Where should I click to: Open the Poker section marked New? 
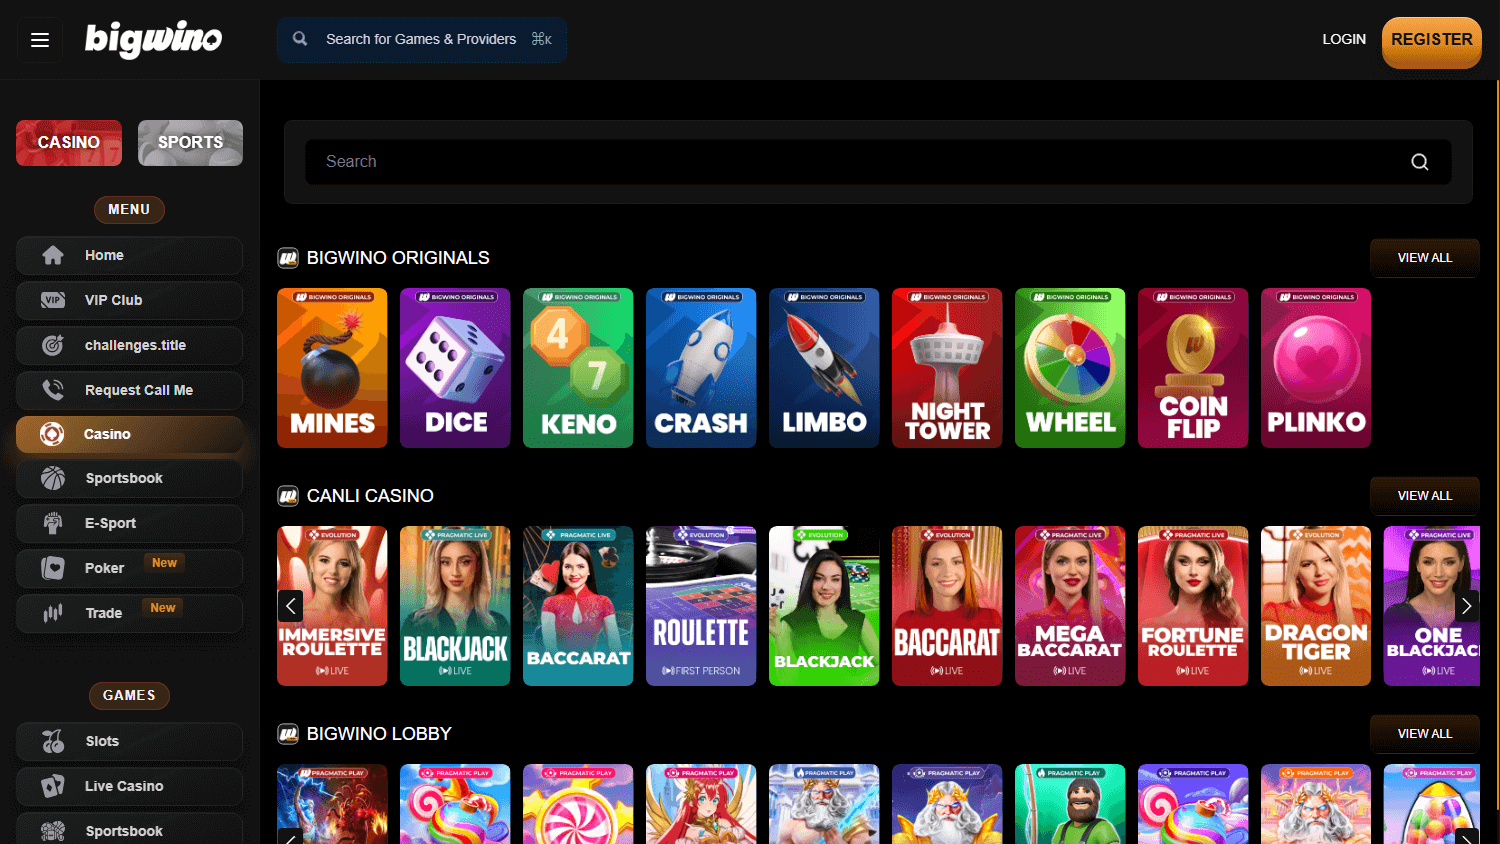coord(104,568)
